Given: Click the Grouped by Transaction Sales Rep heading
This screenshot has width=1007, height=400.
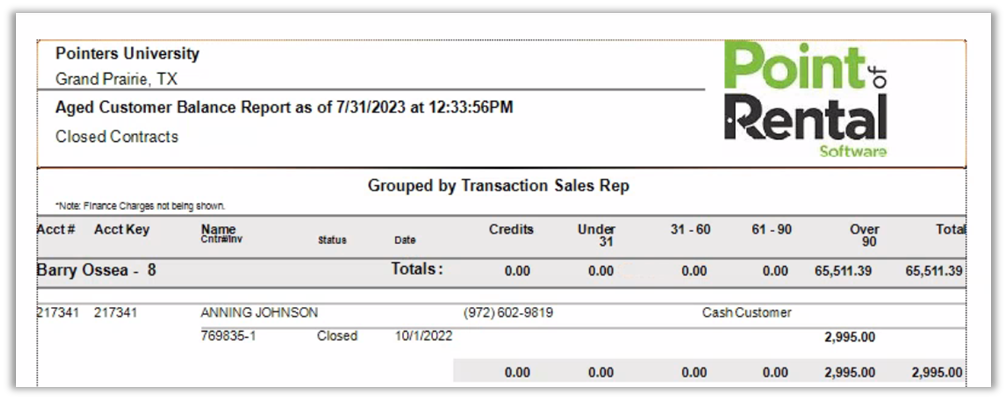Looking at the screenshot, I should point(498,186).
